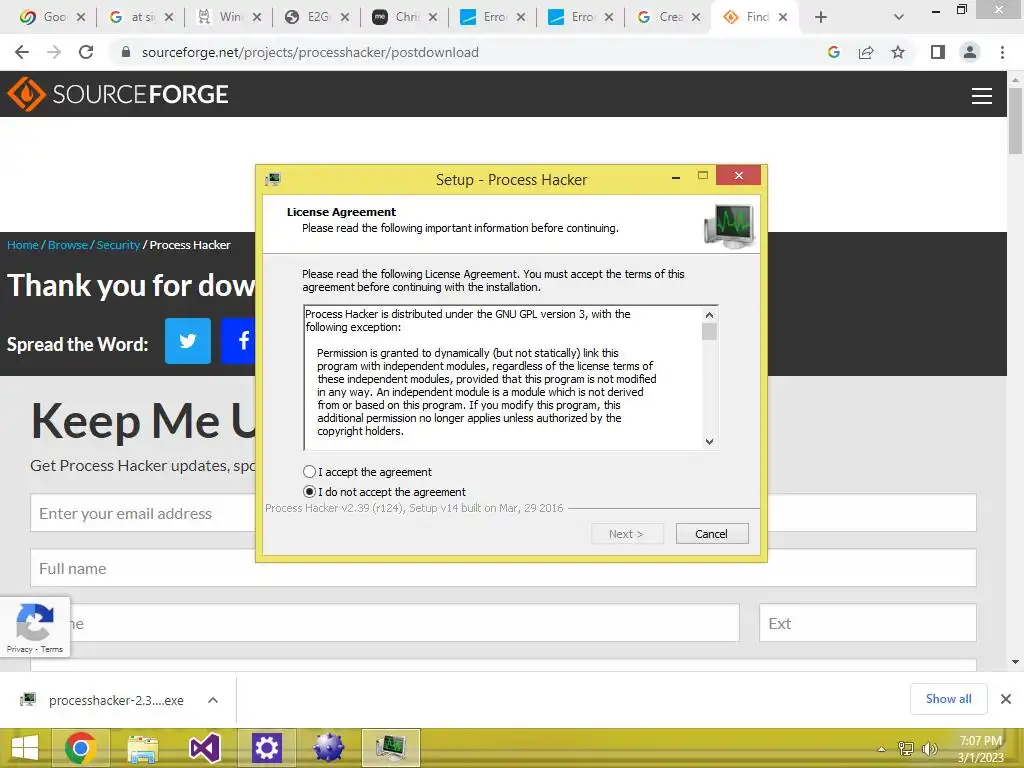
Task: Show hidden system tray icons
Action: click(881, 749)
